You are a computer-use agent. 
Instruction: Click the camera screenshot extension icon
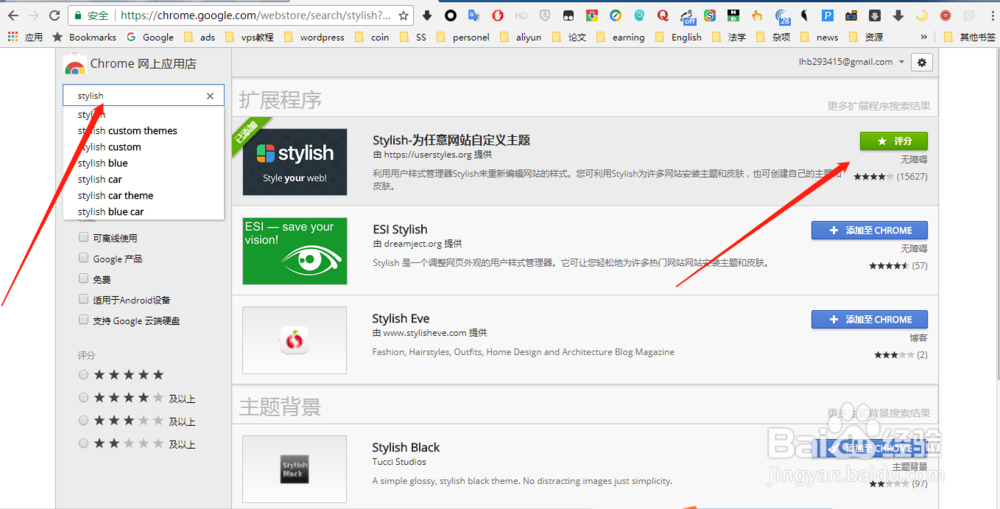pyautogui.click(x=851, y=15)
